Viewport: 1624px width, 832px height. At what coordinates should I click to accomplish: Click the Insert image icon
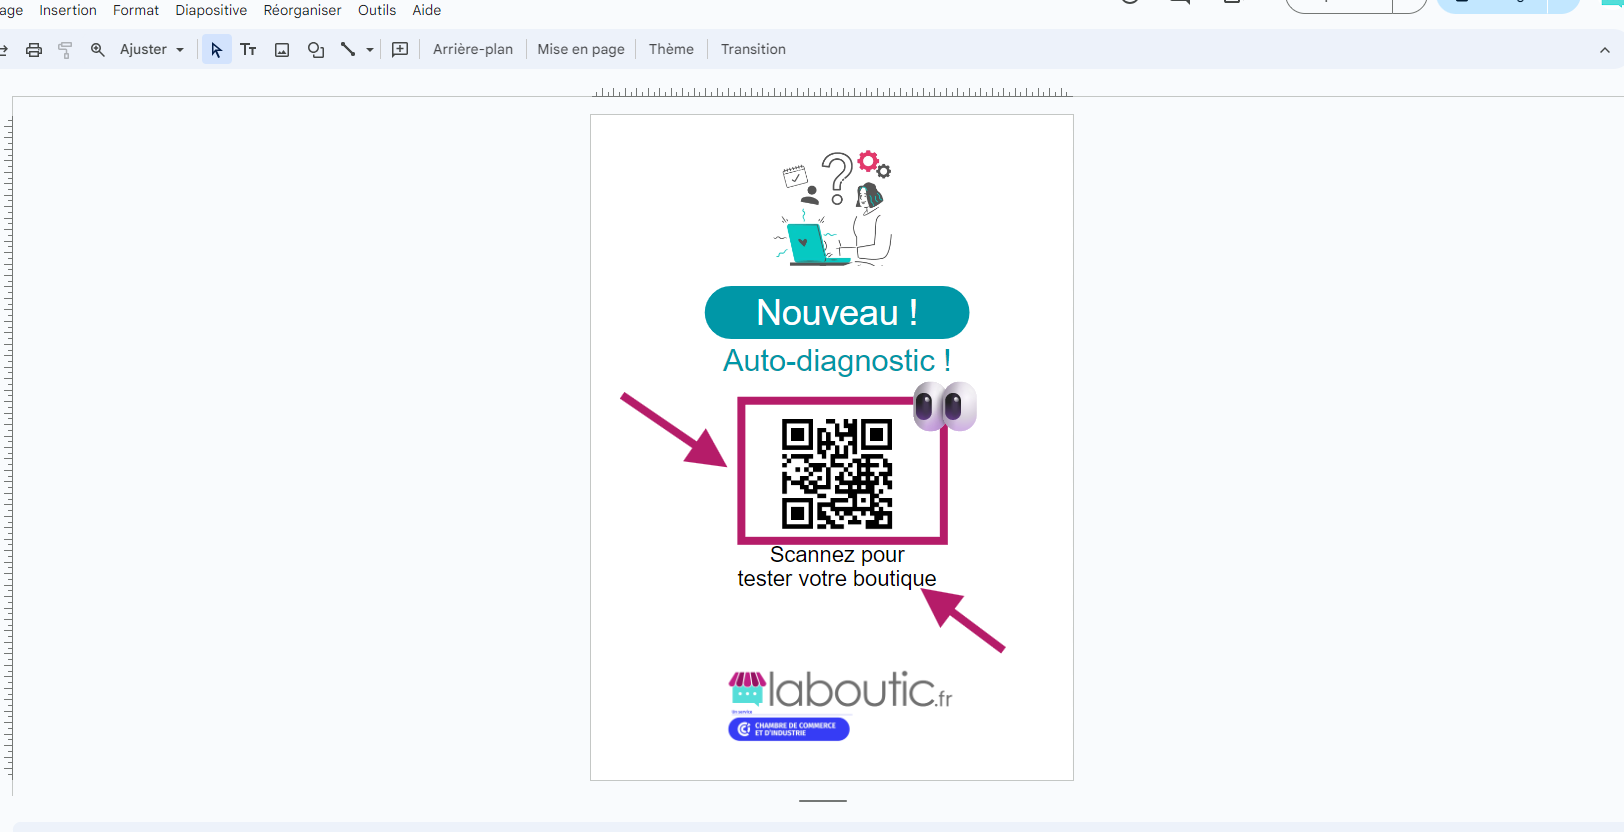[282, 50]
